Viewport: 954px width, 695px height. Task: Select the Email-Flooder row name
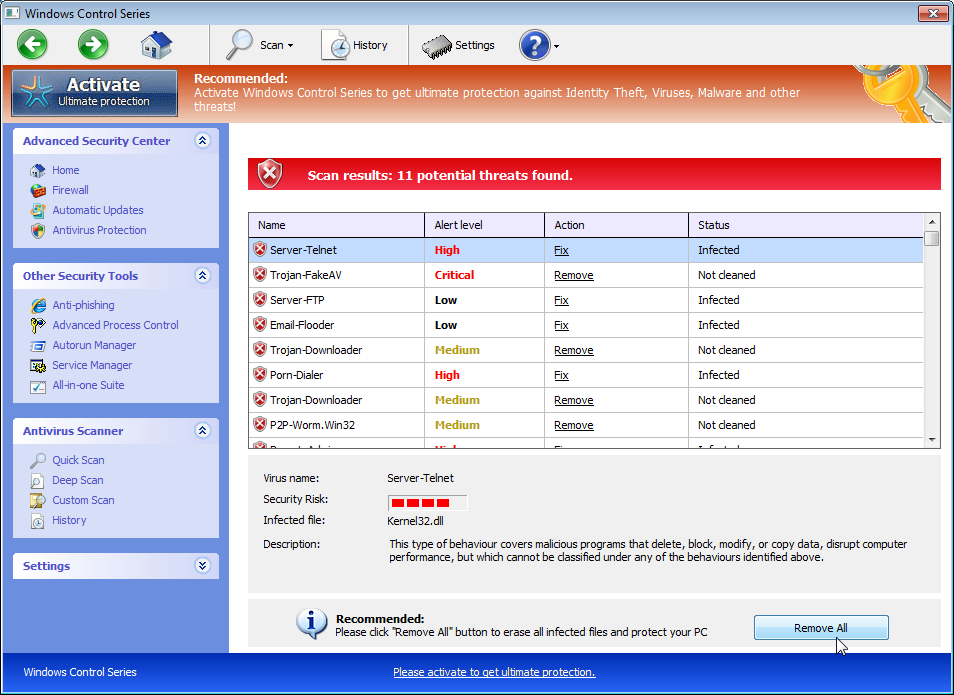(x=302, y=326)
